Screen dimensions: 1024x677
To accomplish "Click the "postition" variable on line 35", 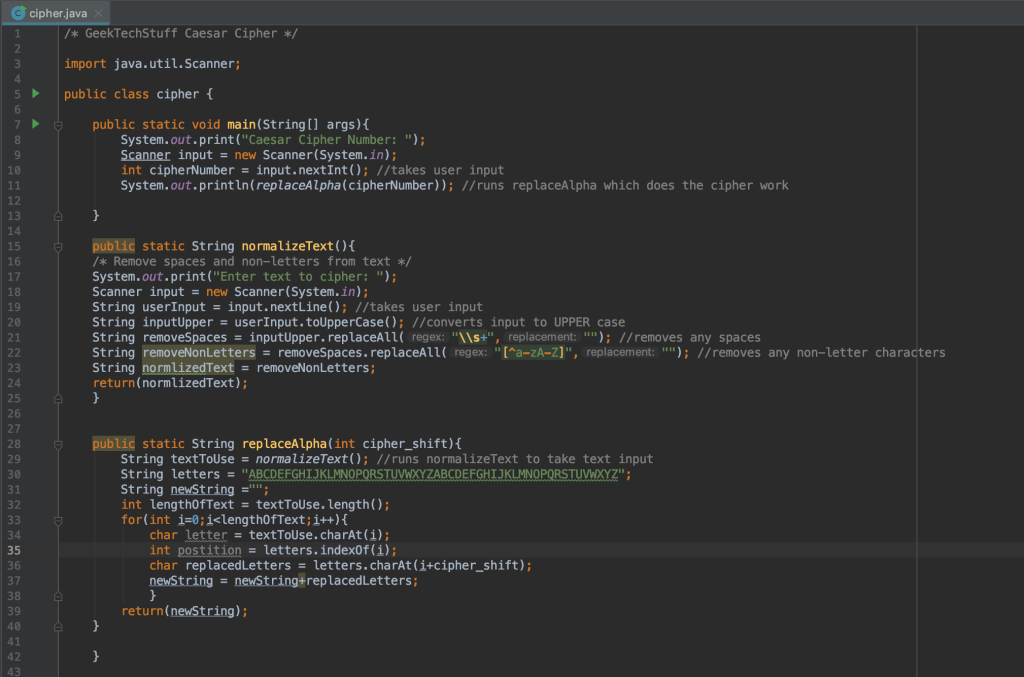I will click(210, 550).
